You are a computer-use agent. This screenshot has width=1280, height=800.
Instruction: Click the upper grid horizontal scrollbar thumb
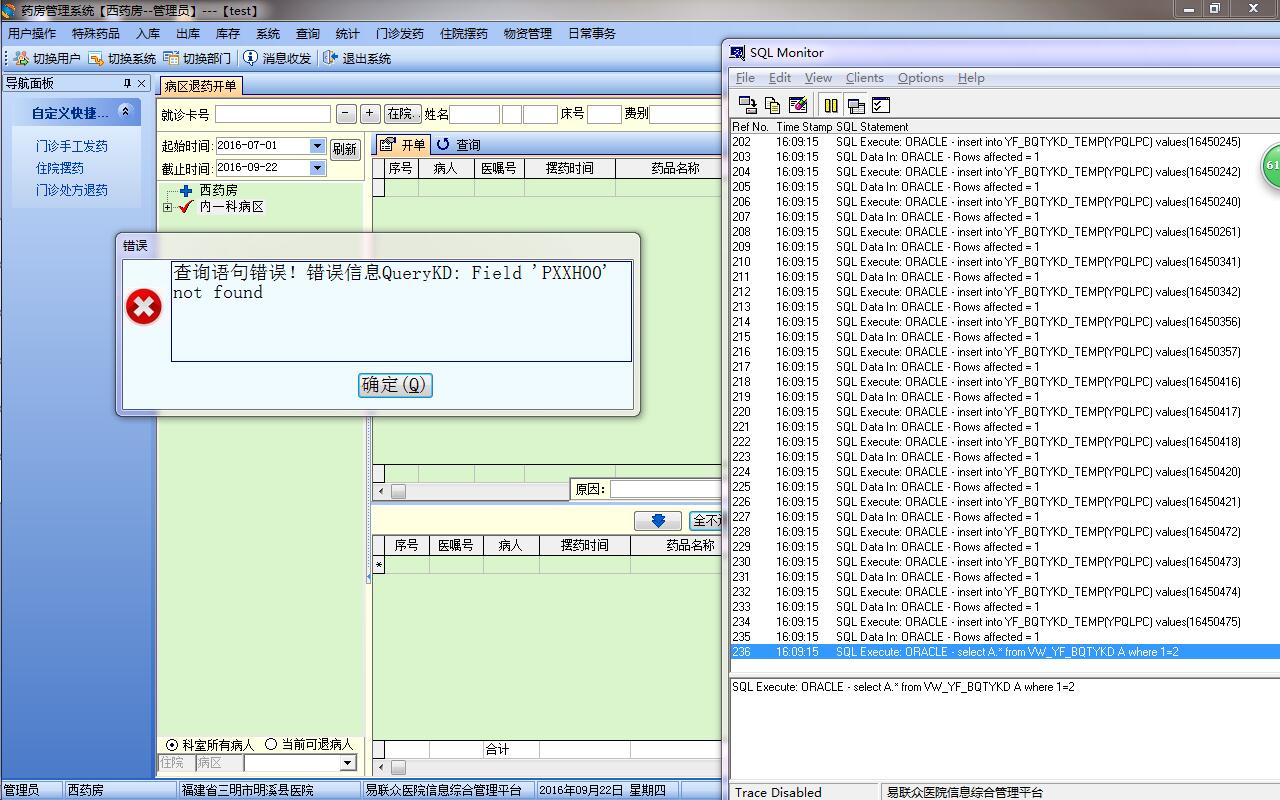398,491
